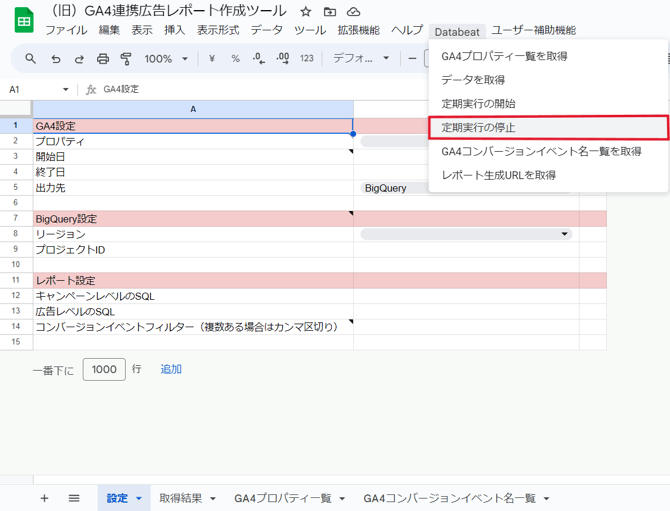670x511 pixels.
Task: Select cell containing キャンペーンレベルのSQL
Action: coord(193,296)
